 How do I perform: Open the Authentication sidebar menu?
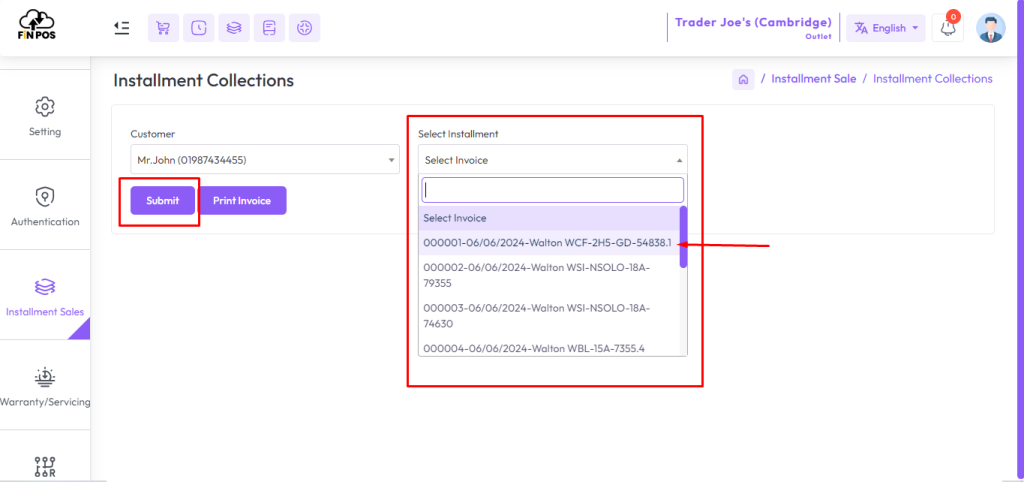click(x=44, y=206)
